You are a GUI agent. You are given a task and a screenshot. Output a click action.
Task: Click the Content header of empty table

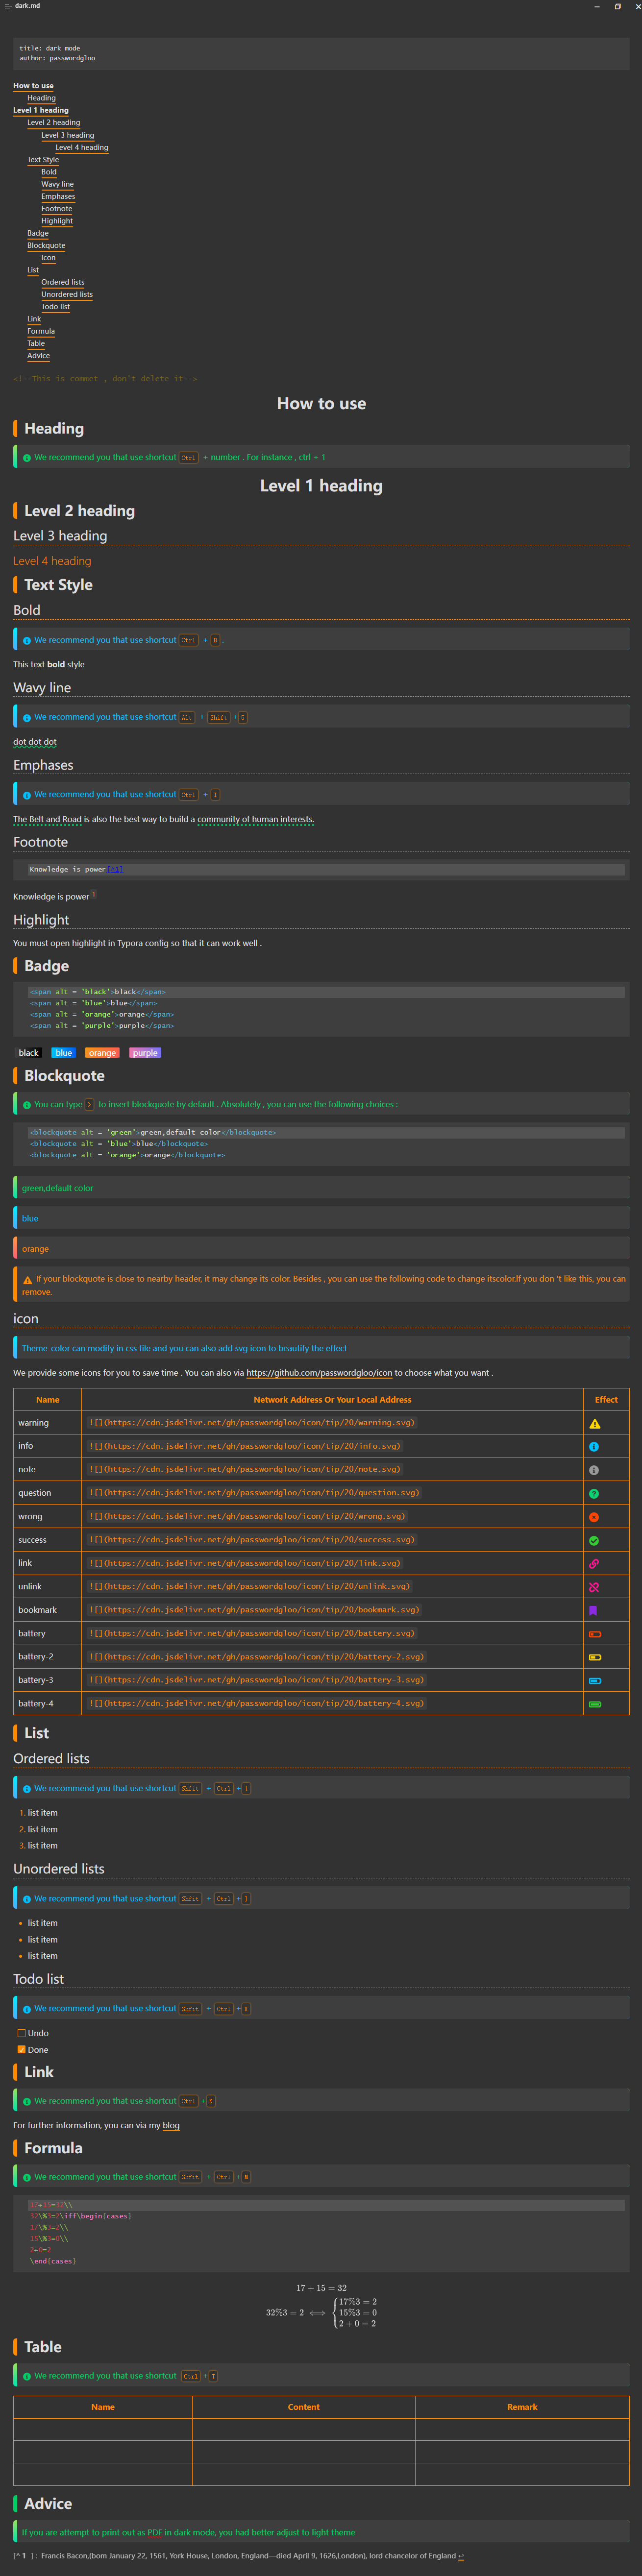coord(304,2408)
